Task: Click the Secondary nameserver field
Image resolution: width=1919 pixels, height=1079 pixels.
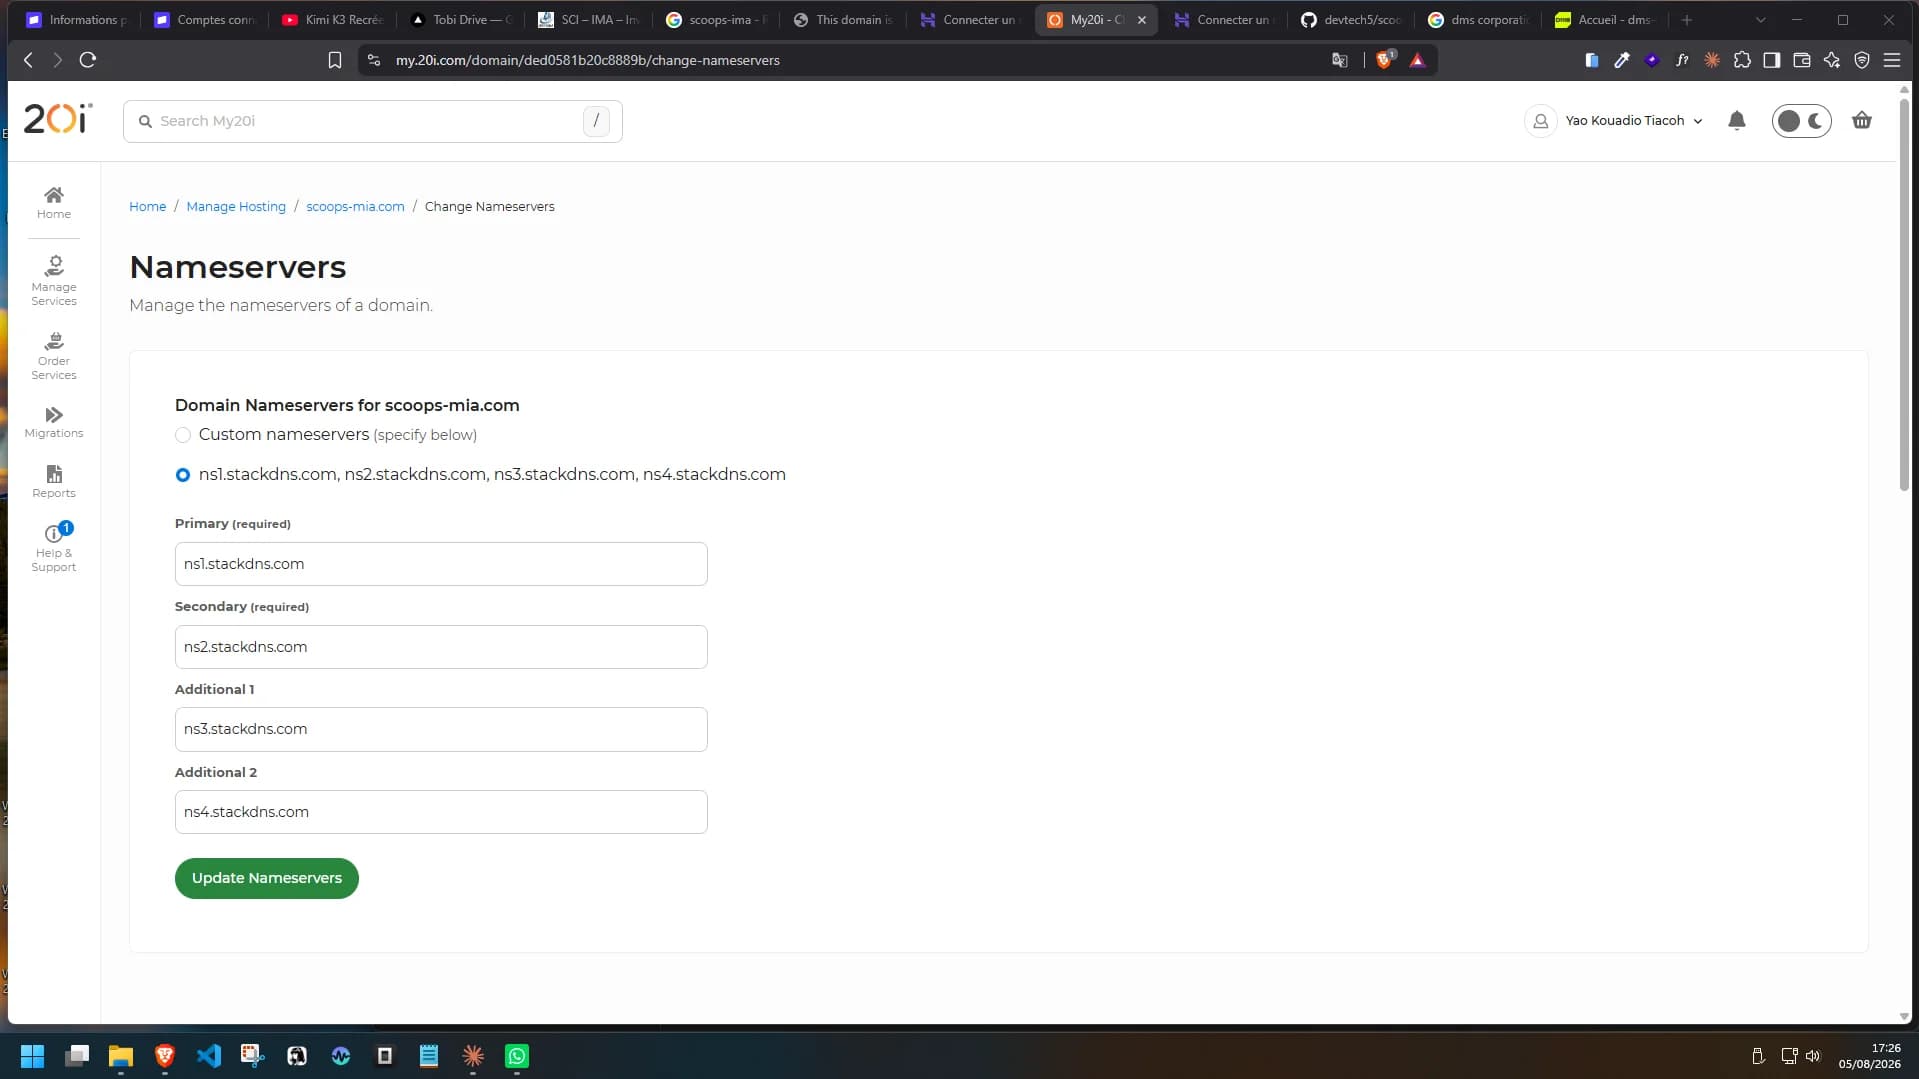Action: coord(441,647)
